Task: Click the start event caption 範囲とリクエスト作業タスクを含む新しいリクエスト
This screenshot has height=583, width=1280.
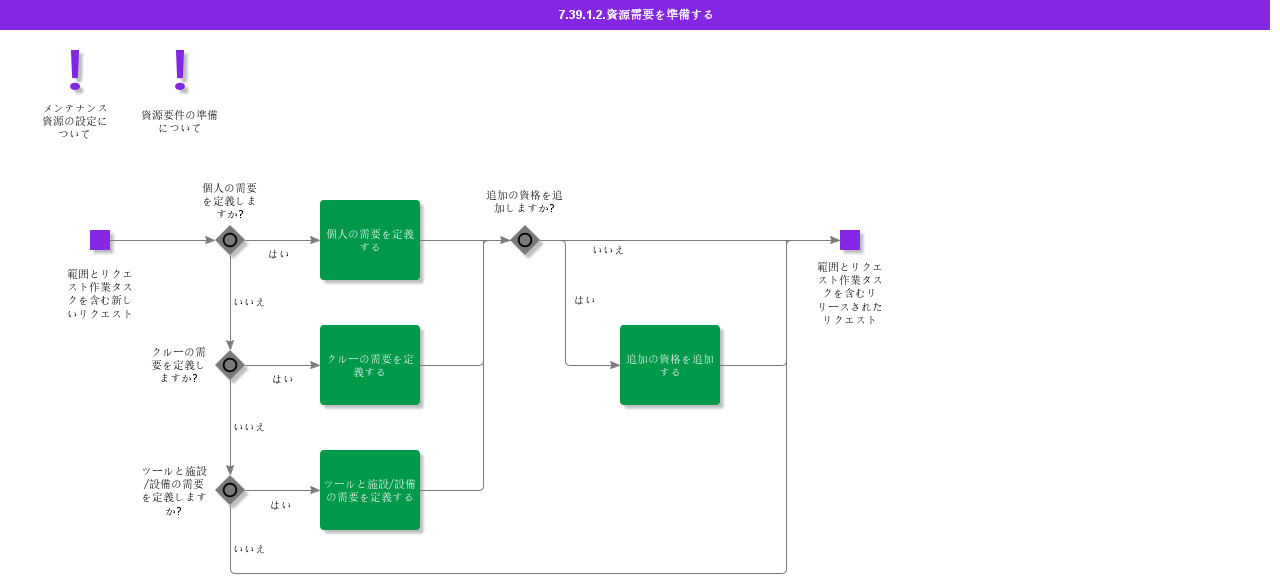Action: 100,293
